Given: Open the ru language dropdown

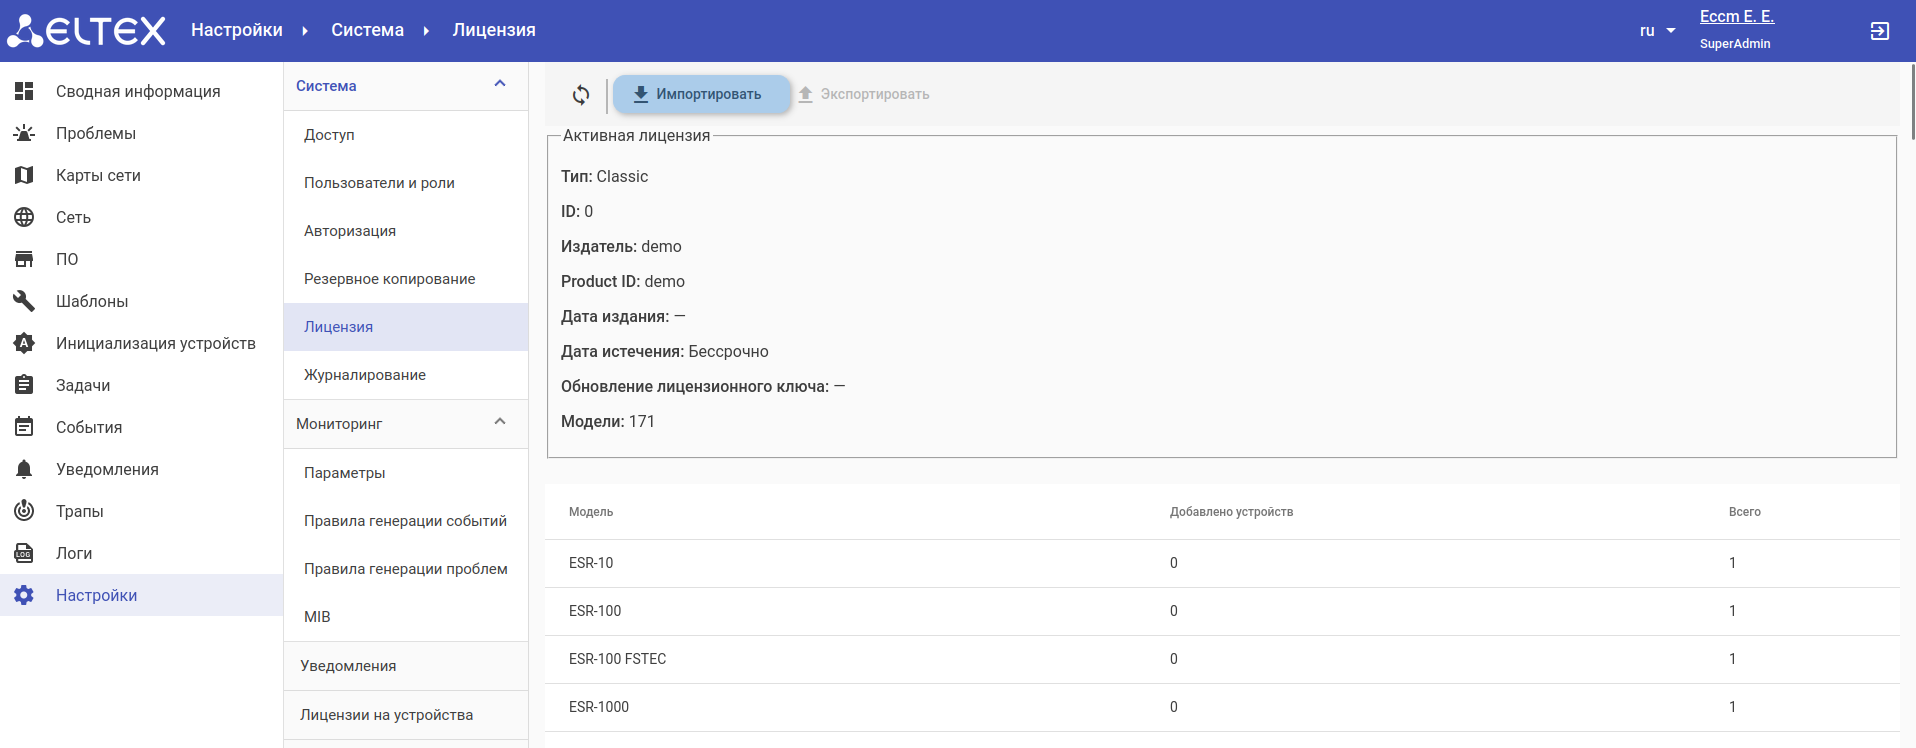Looking at the screenshot, I should [1657, 31].
